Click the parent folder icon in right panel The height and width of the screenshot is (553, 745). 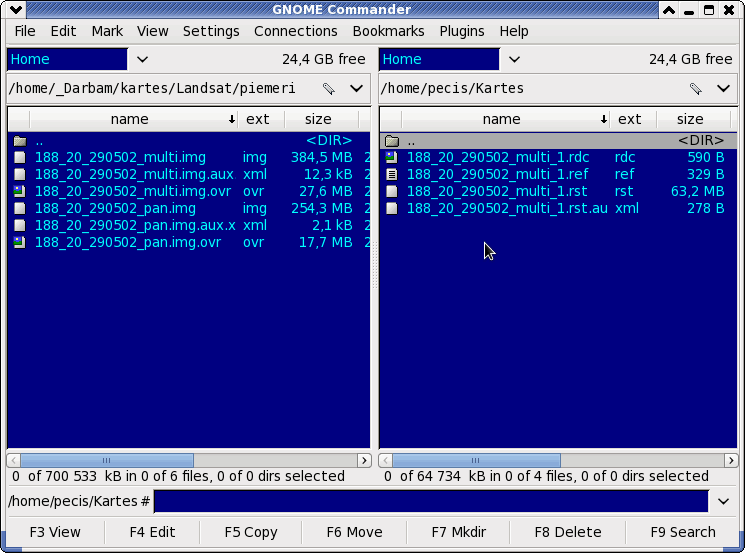[x=392, y=141]
